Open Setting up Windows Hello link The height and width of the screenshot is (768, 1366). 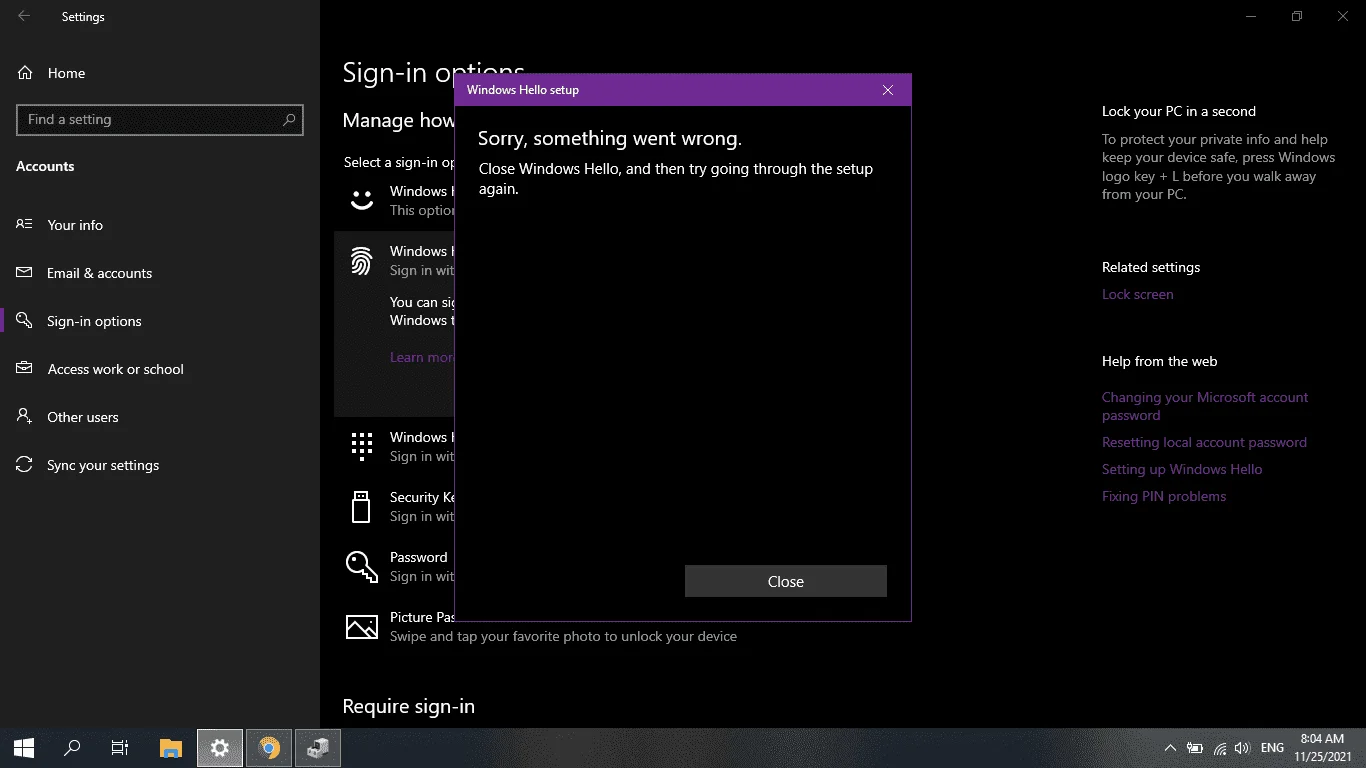pyautogui.click(x=1182, y=469)
